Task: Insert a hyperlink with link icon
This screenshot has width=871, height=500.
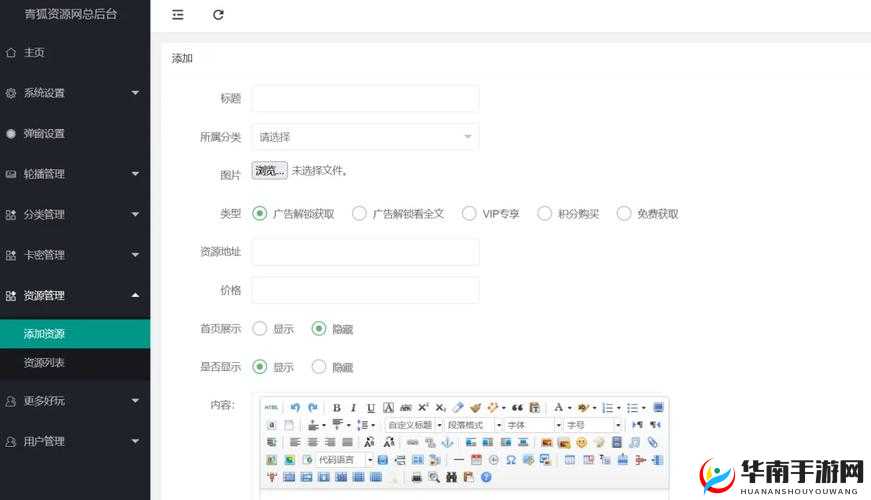Action: click(412, 443)
